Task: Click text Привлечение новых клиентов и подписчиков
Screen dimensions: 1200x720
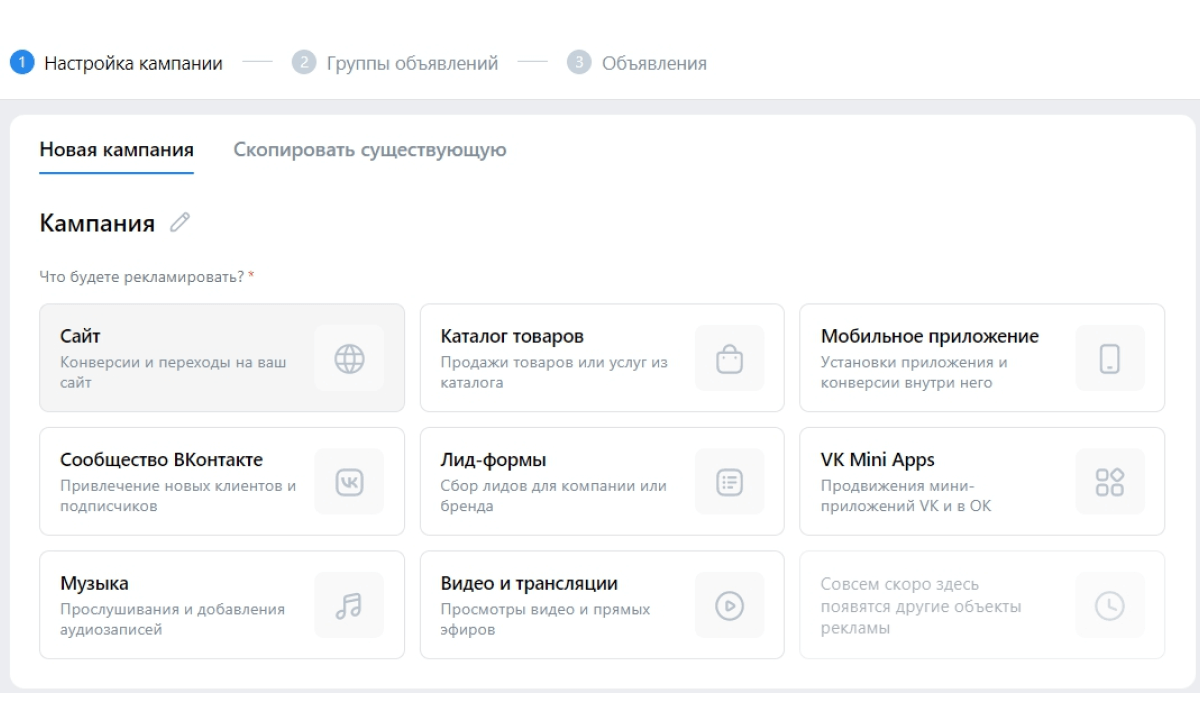Action: pos(178,496)
